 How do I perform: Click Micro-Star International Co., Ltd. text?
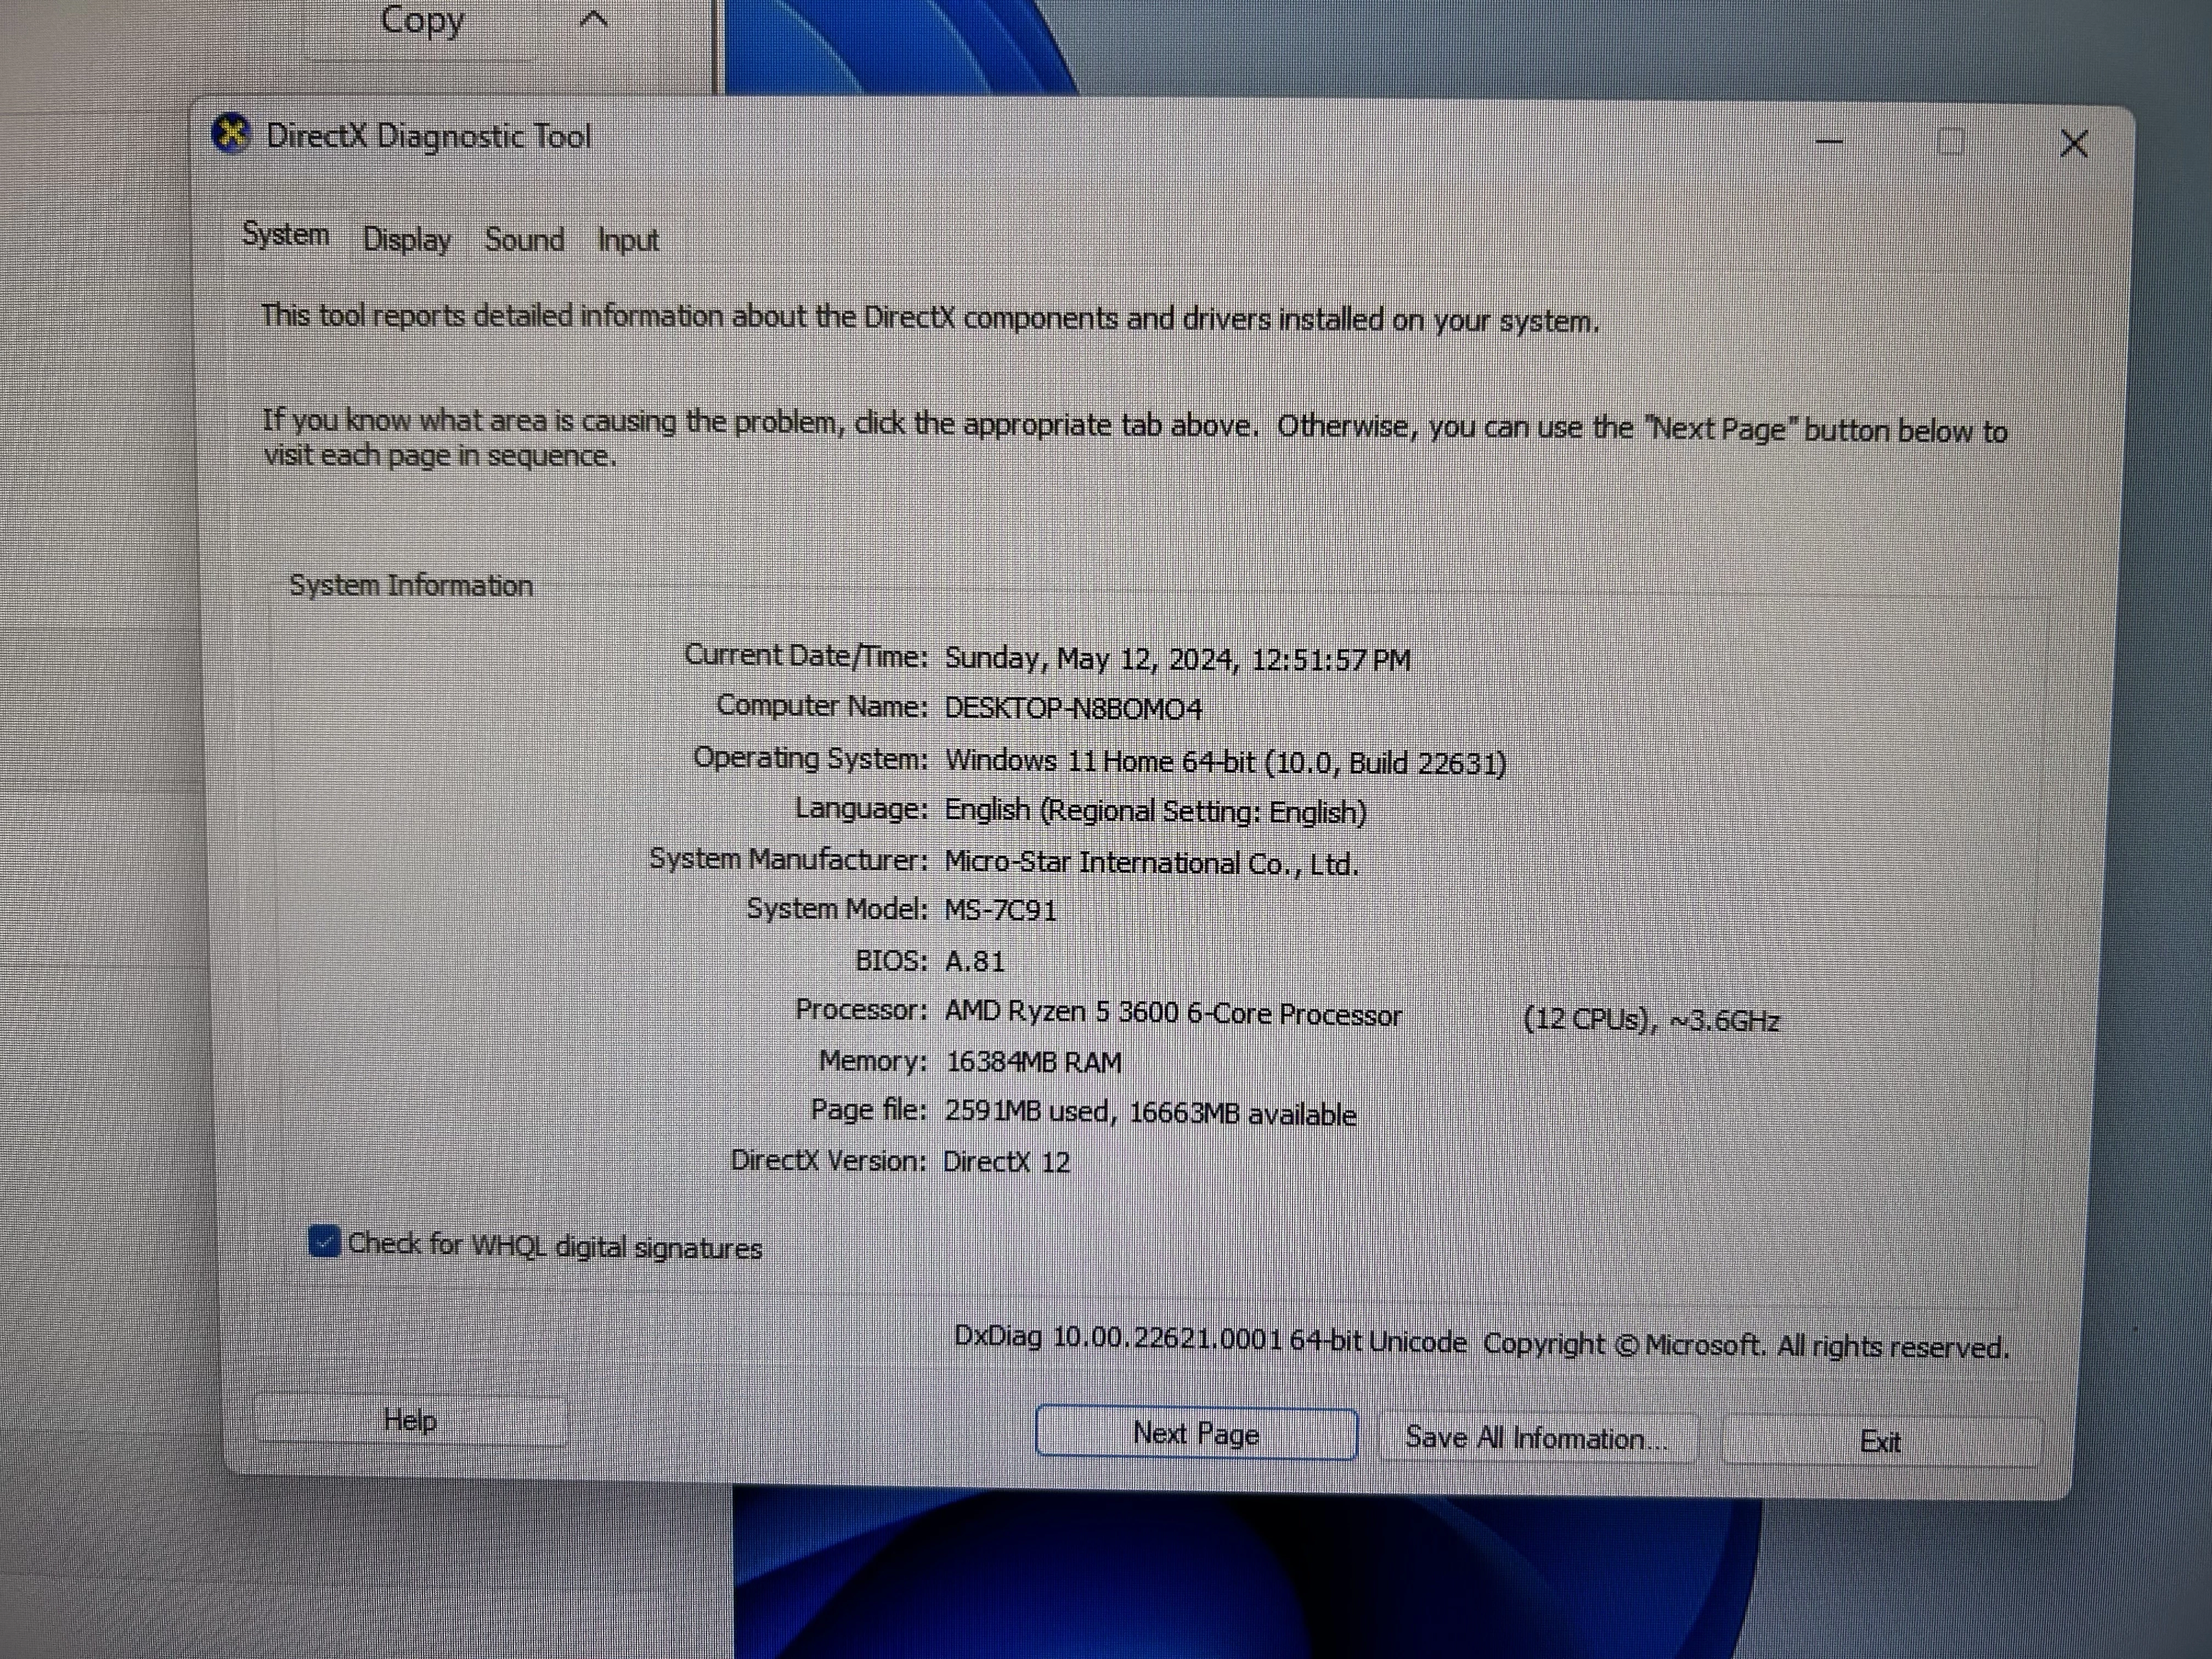pyautogui.click(x=1152, y=863)
